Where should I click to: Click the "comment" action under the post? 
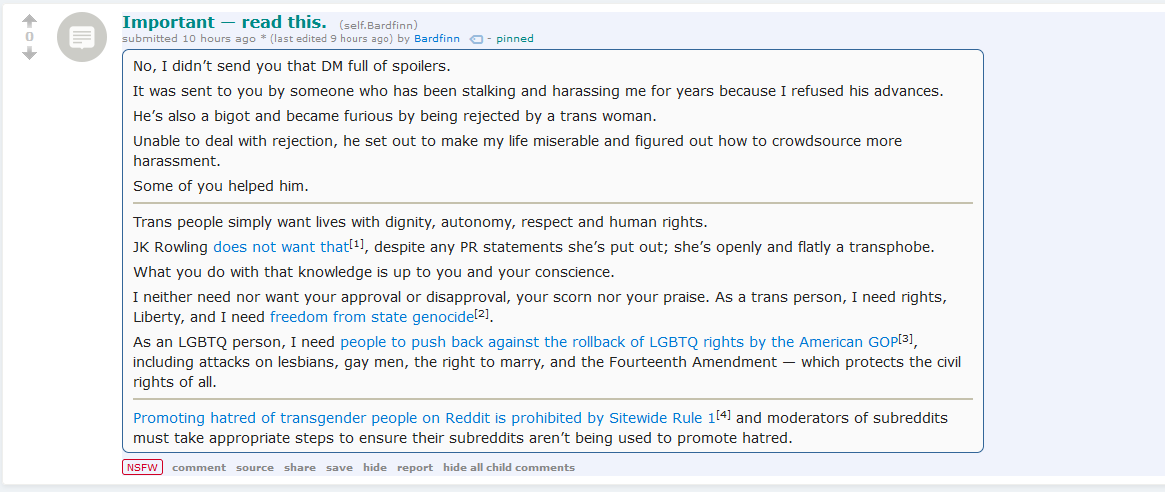point(199,467)
